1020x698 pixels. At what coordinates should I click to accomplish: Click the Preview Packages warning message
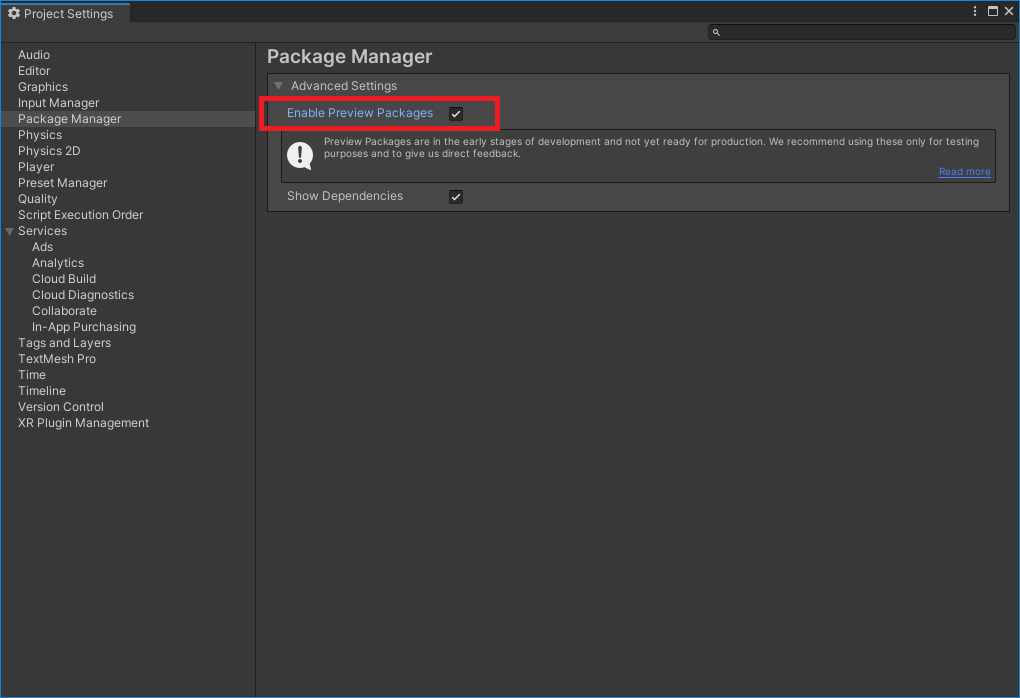(651, 148)
